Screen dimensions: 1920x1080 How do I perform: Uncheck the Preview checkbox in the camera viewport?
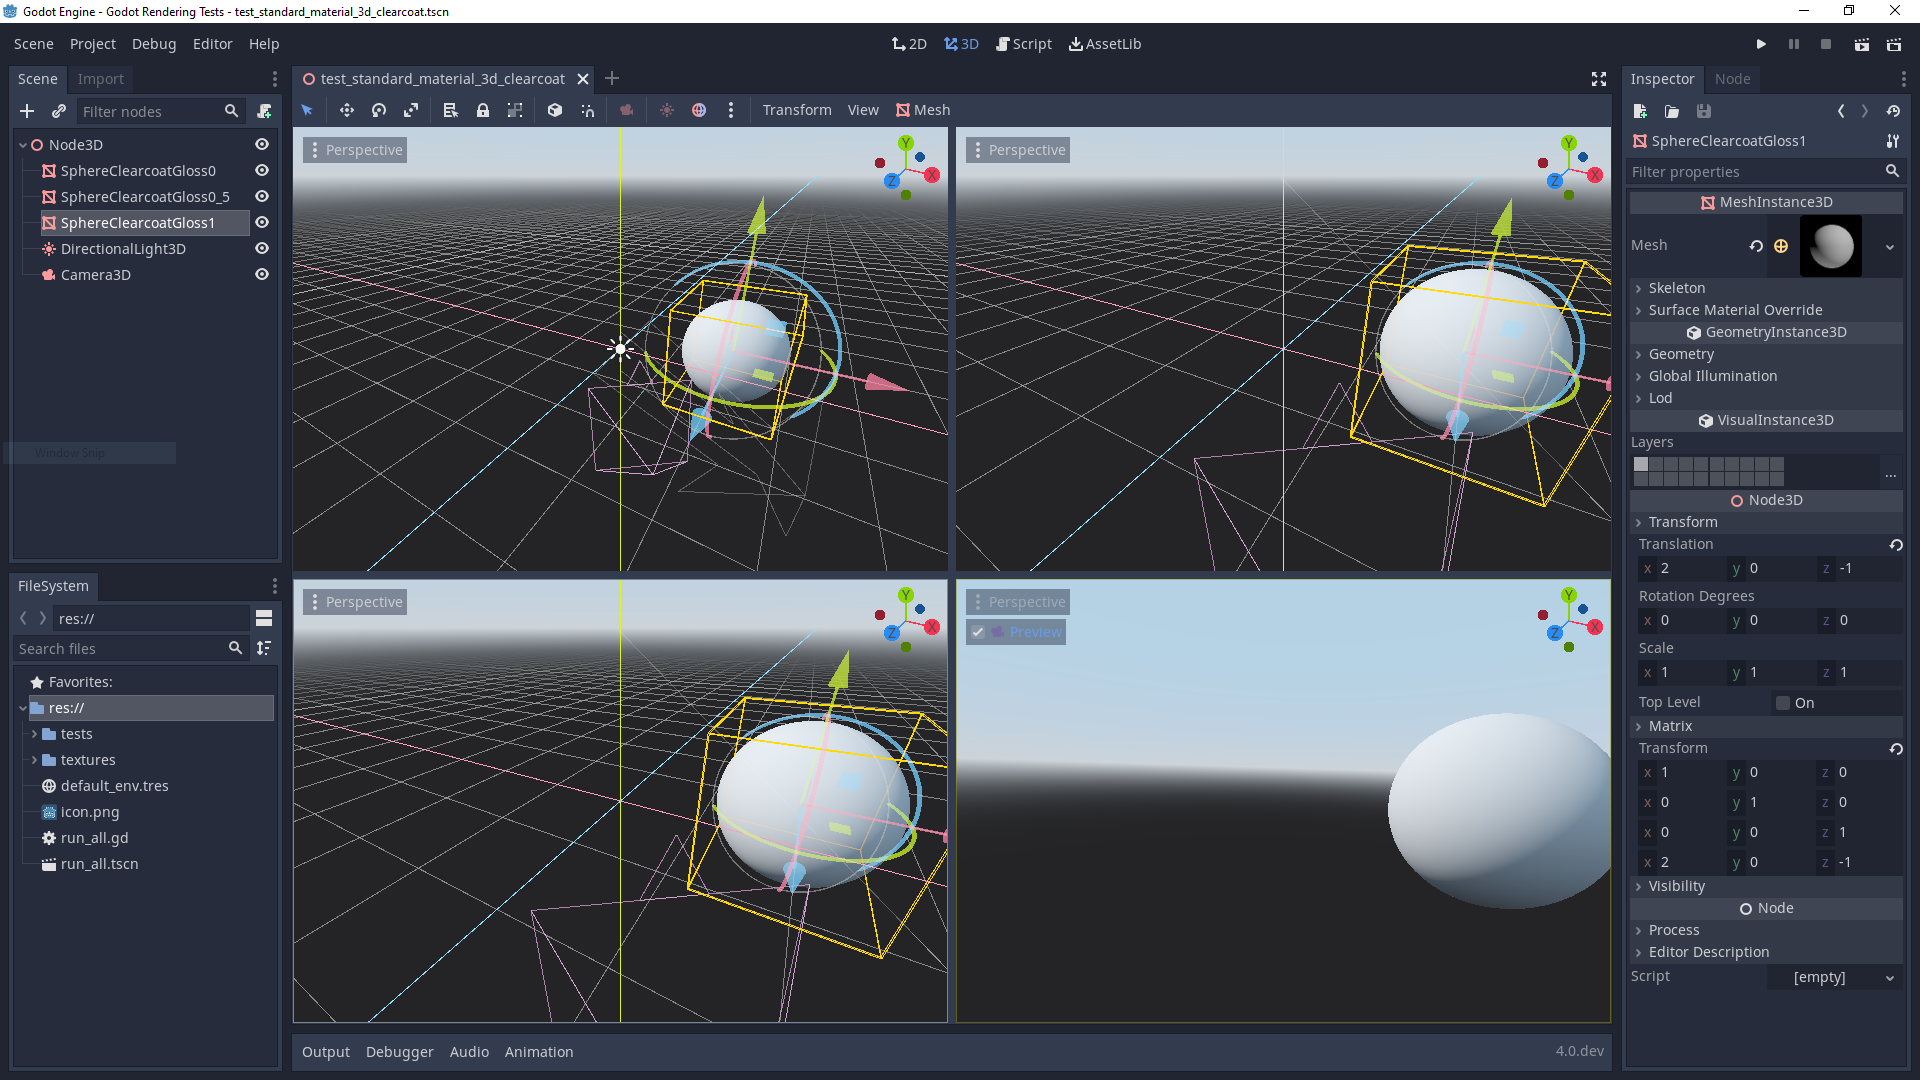[x=978, y=632]
